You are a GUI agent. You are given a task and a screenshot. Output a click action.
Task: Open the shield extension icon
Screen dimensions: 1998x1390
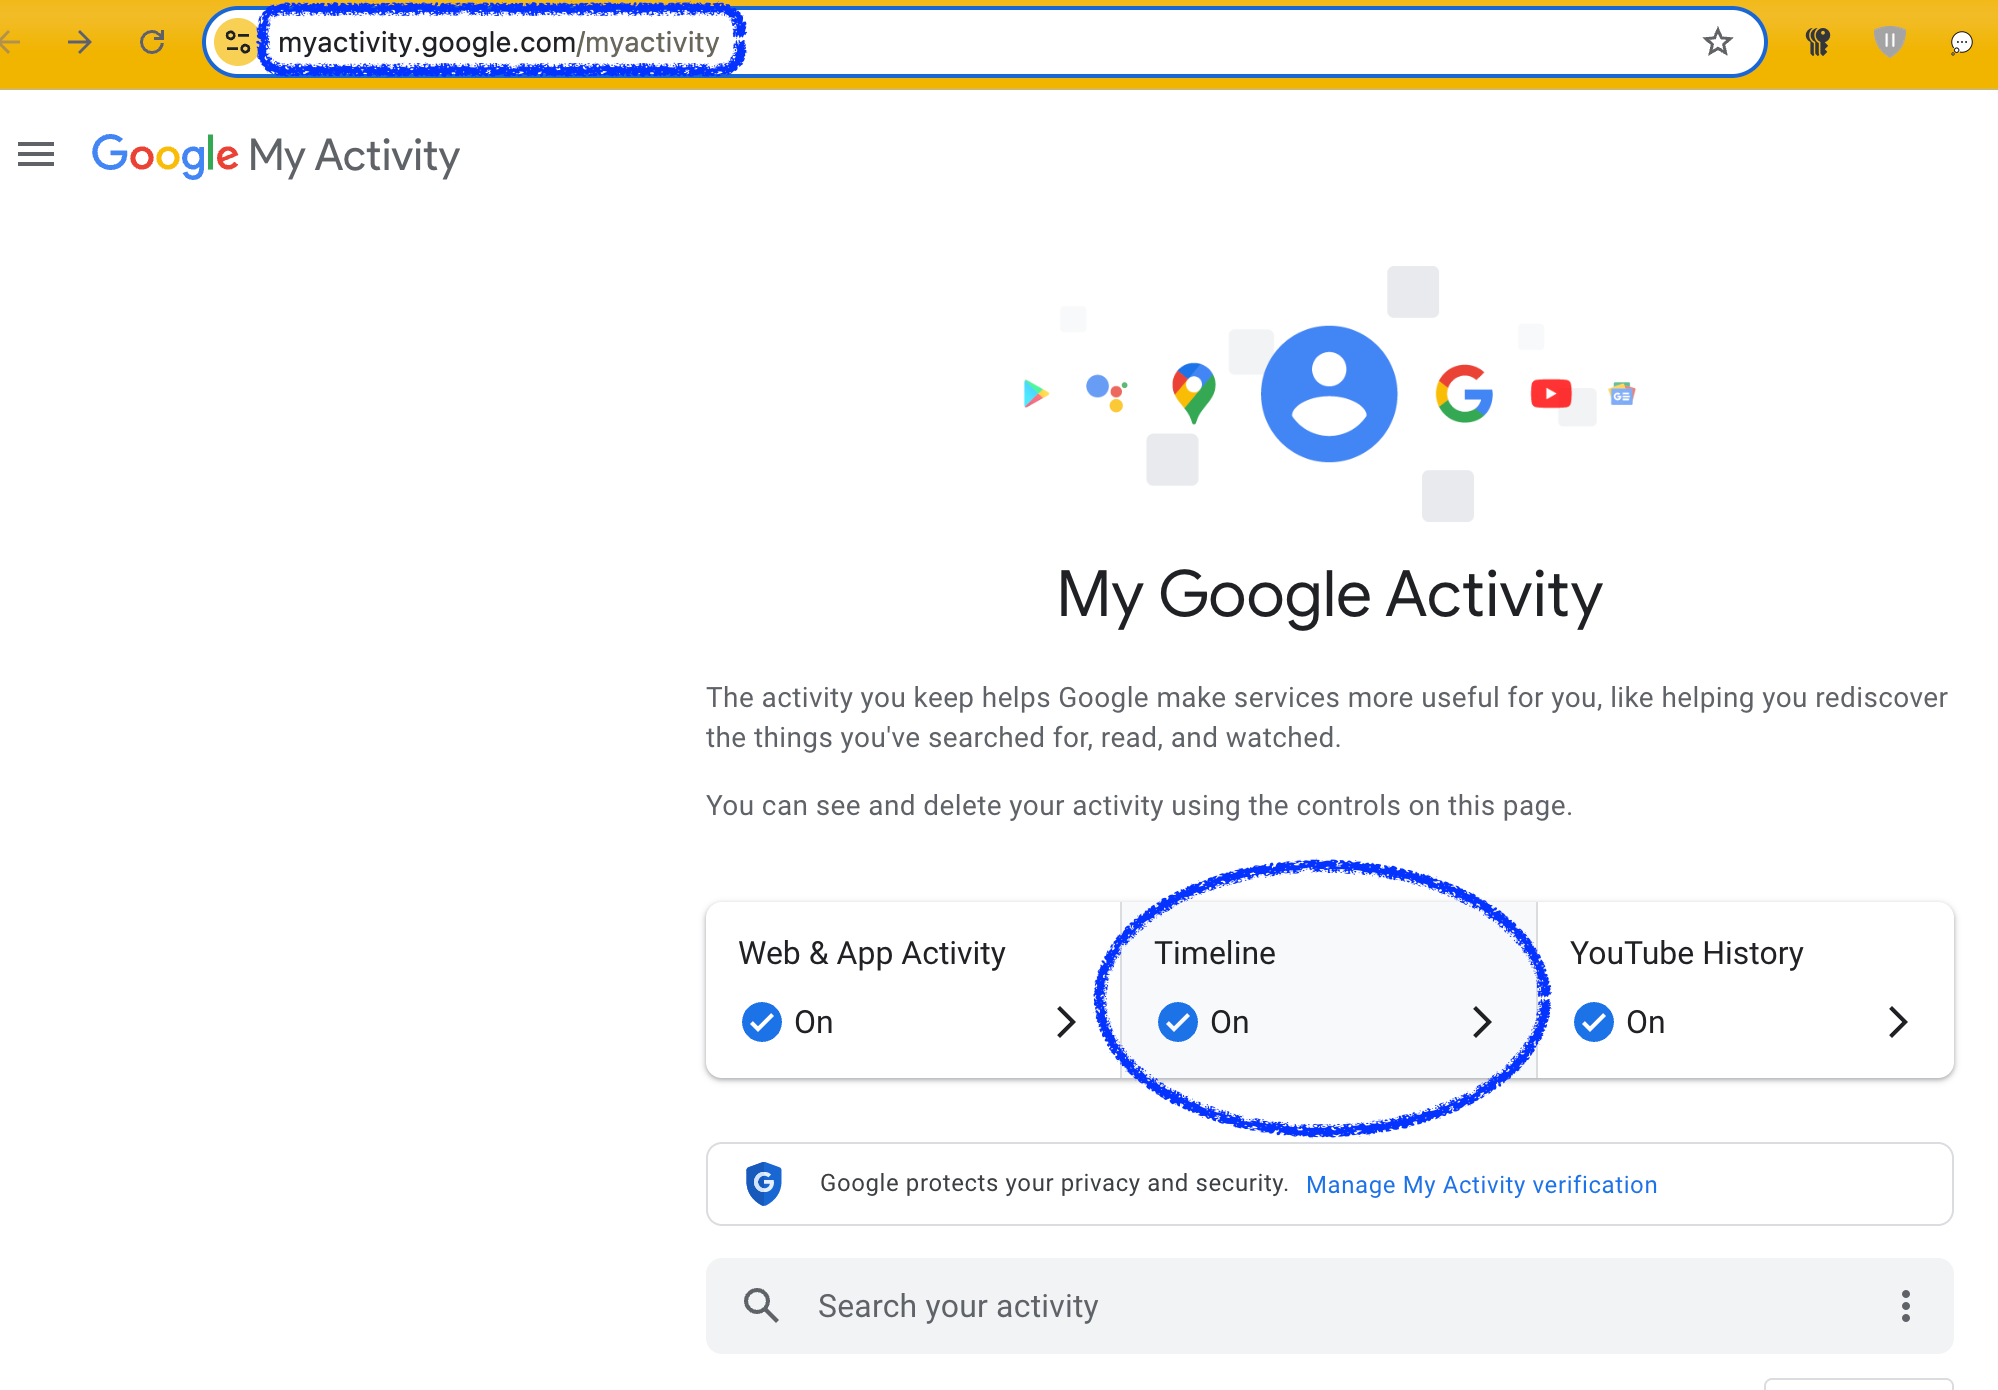pyautogui.click(x=1889, y=42)
